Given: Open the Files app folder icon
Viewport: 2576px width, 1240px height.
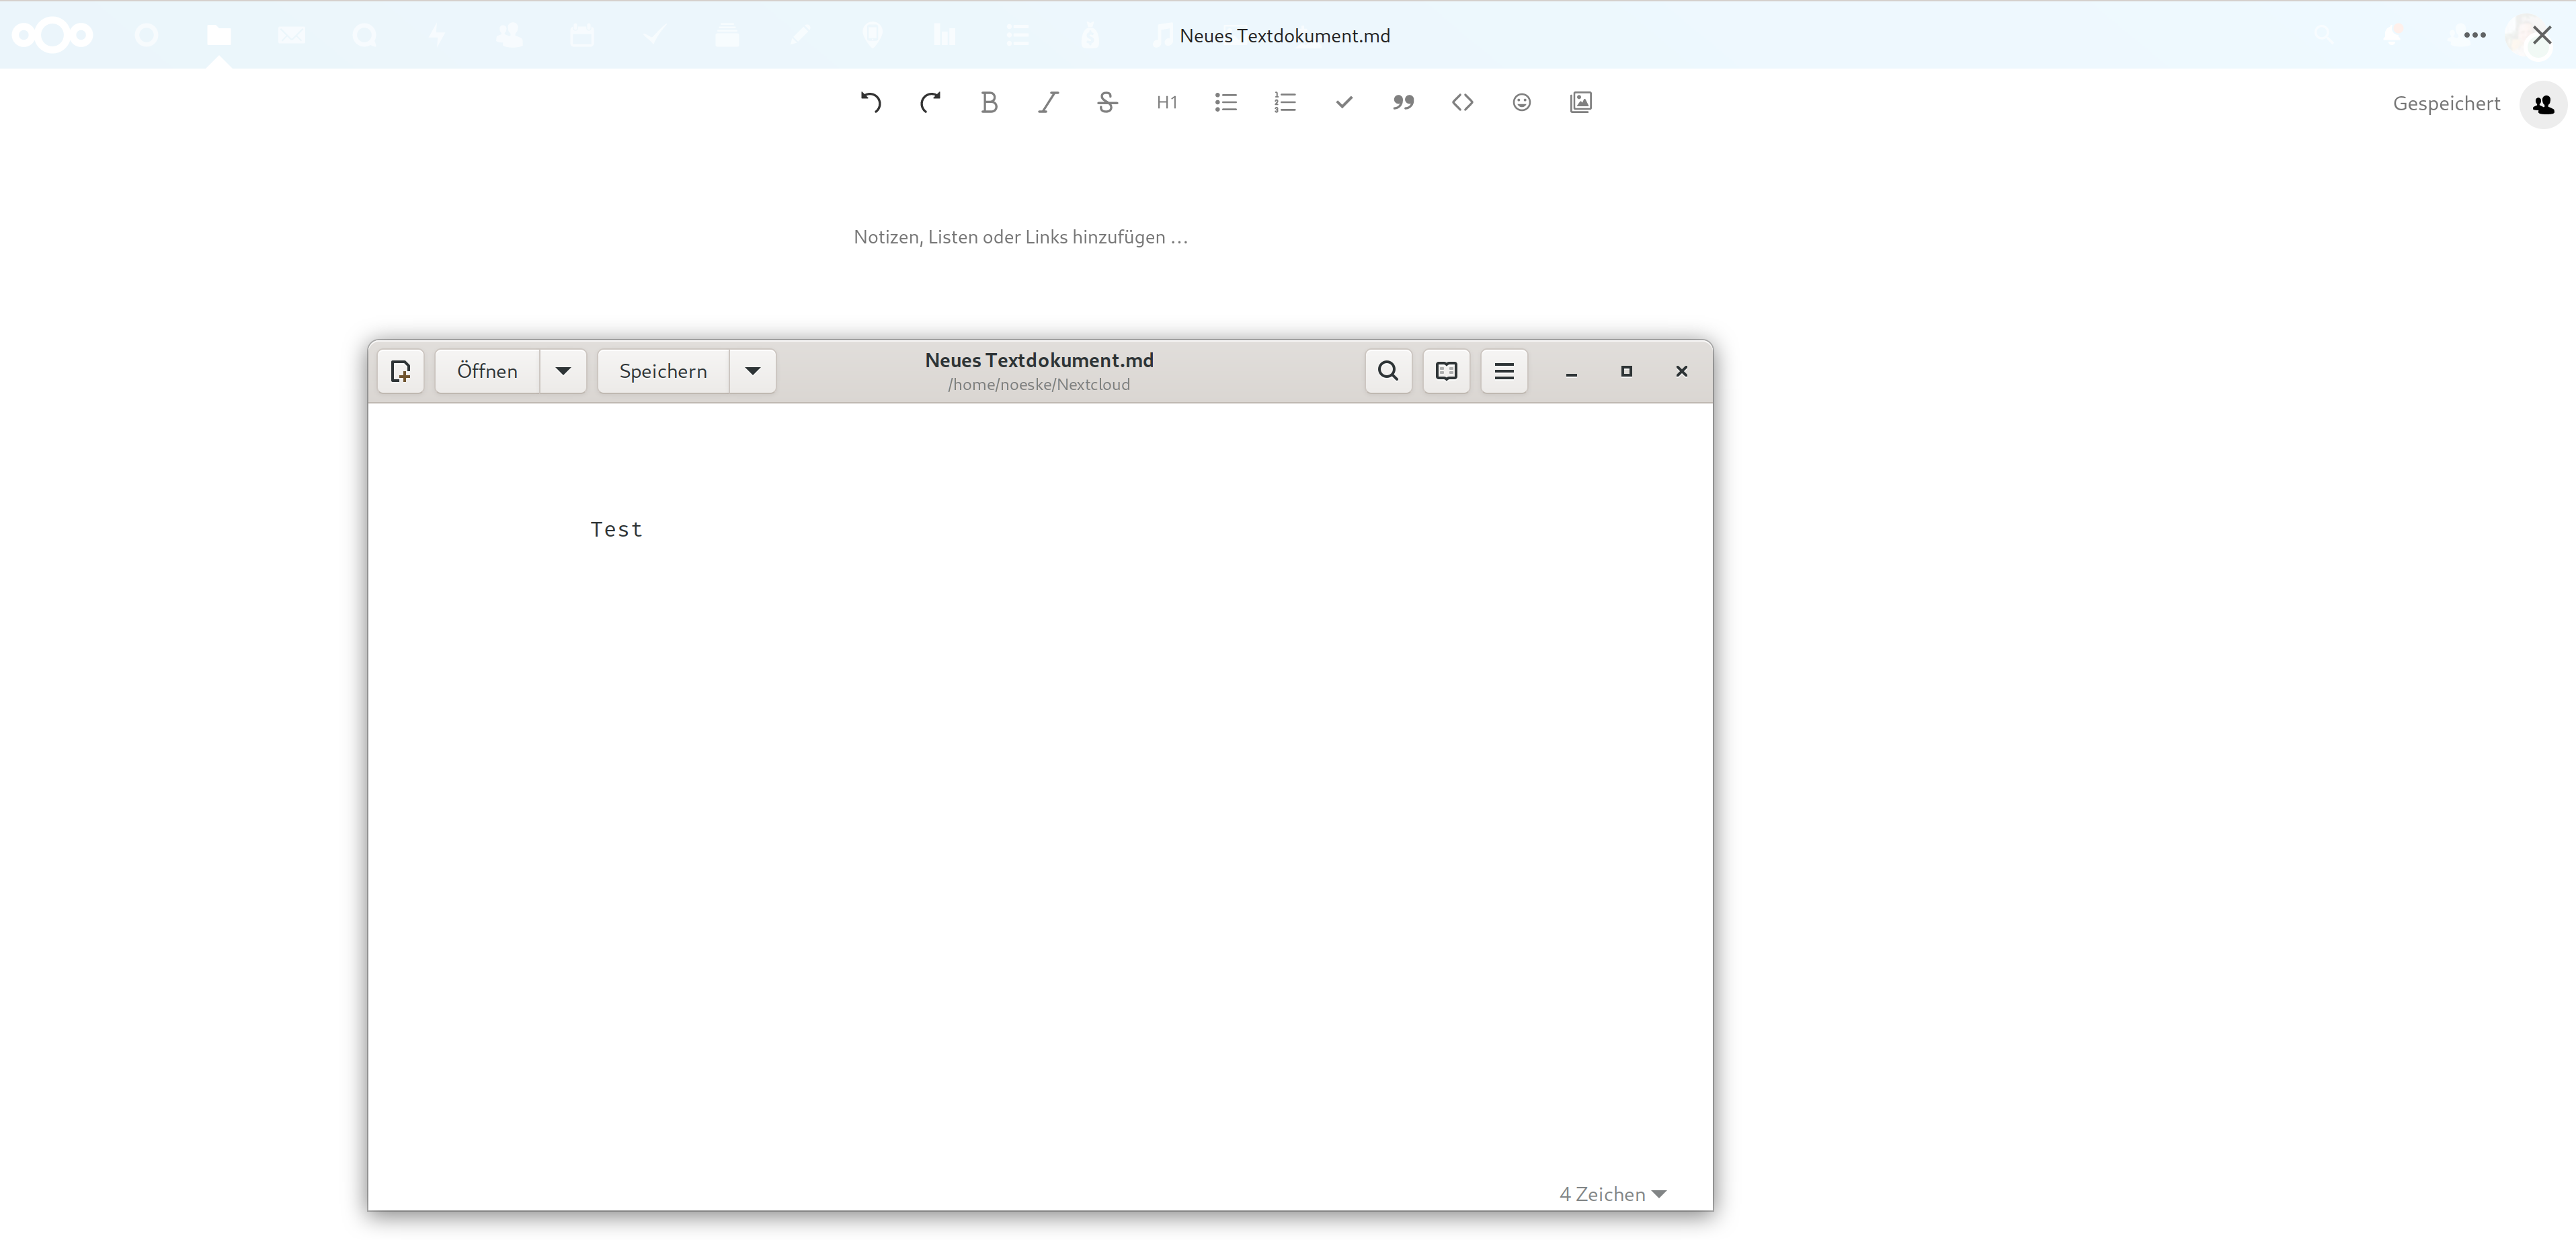Looking at the screenshot, I should [x=219, y=35].
